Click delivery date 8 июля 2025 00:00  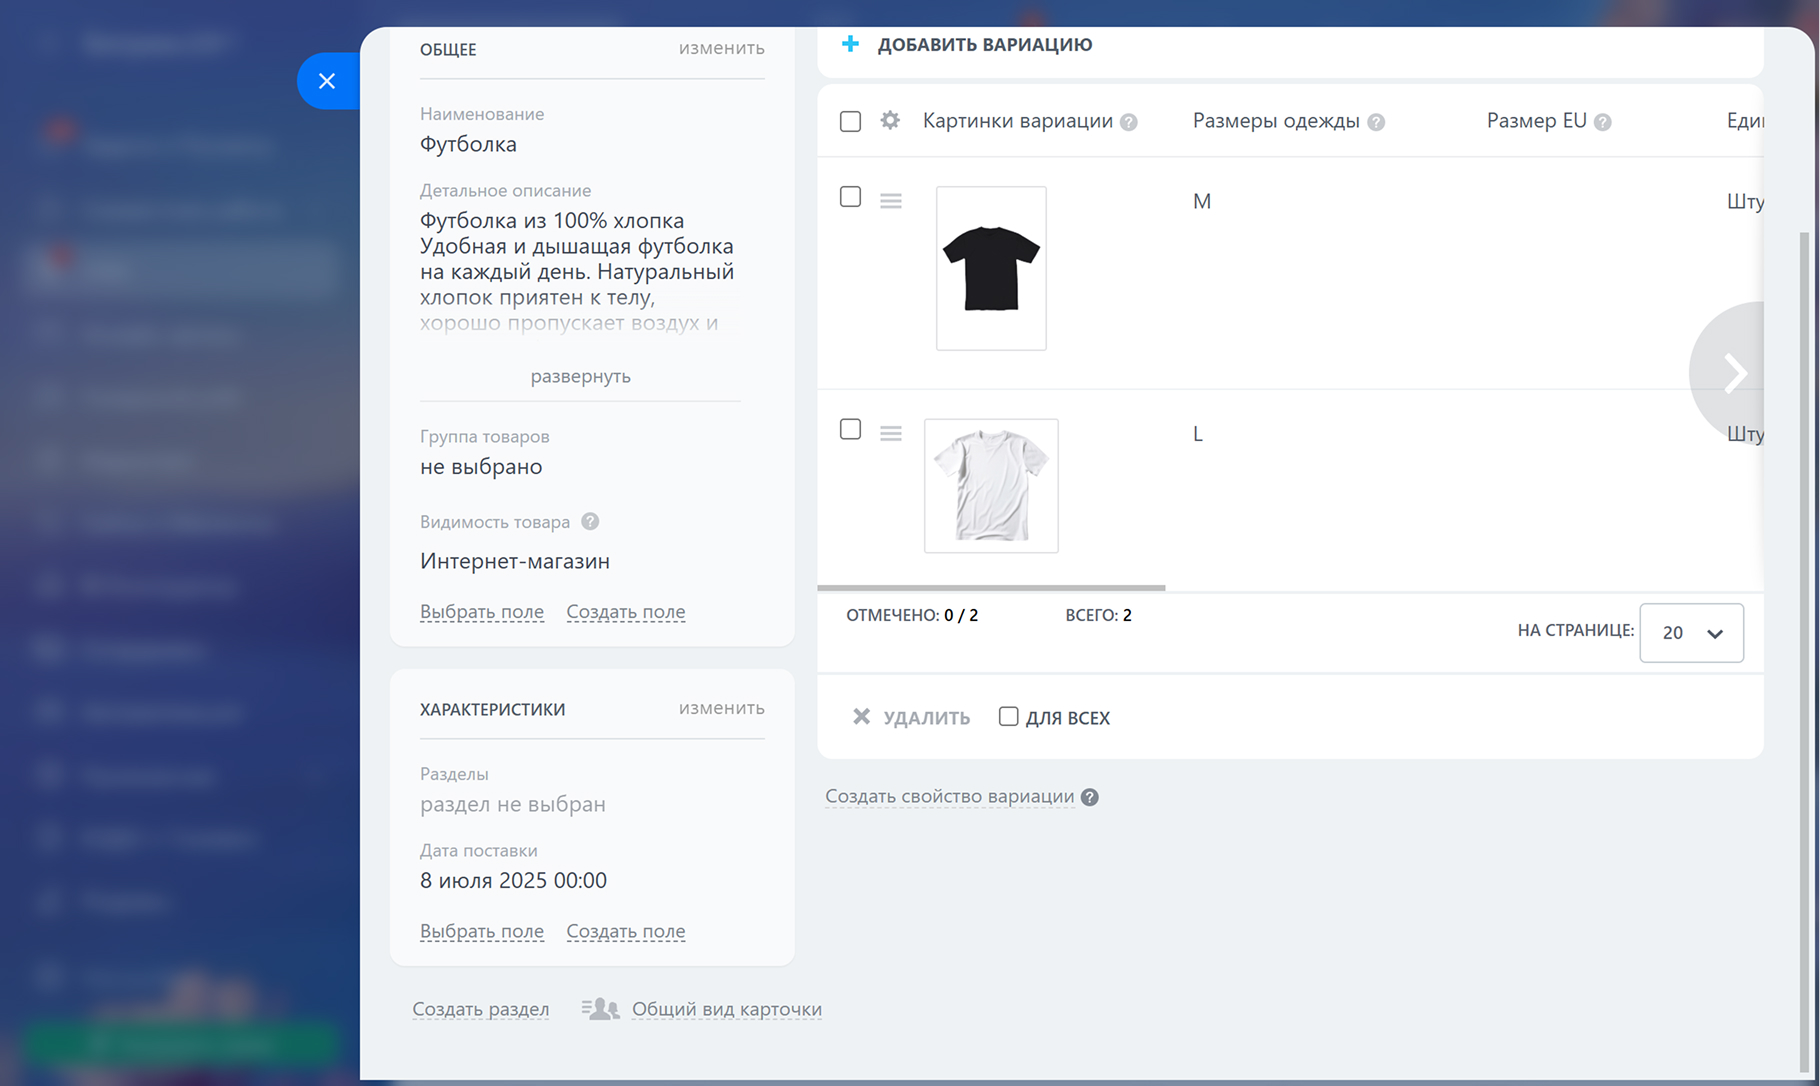tap(513, 880)
